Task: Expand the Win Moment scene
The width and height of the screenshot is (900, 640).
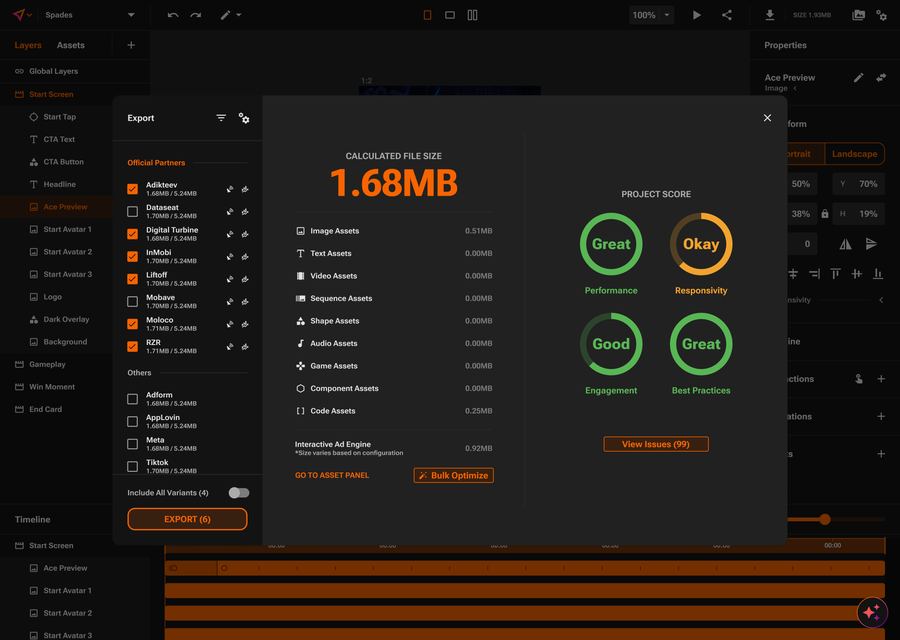Action: pos(52,386)
